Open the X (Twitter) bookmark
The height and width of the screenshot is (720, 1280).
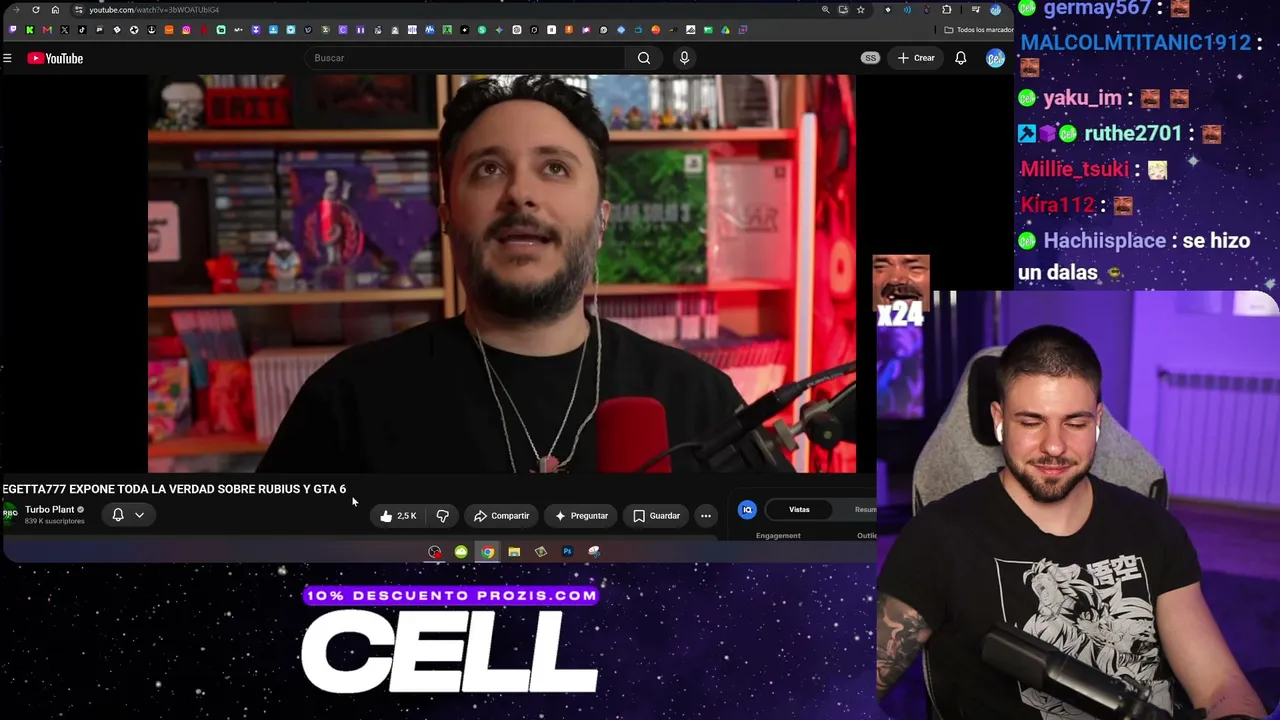(65, 30)
